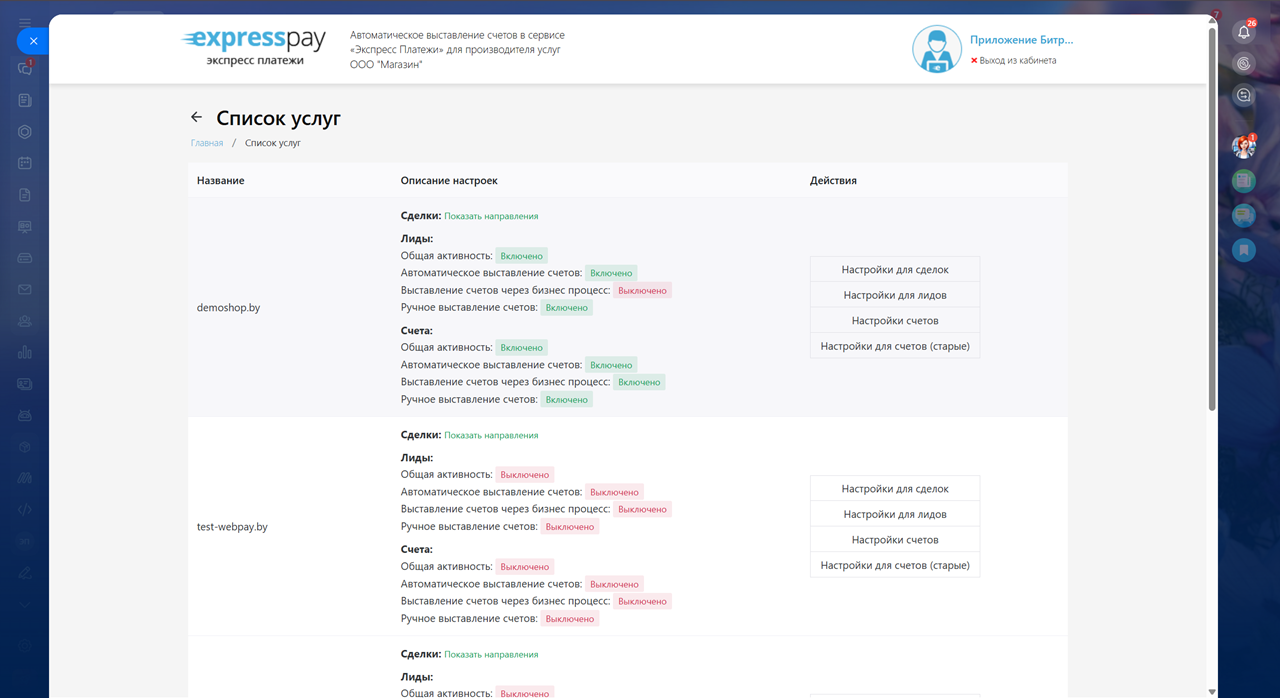Open Настройки для лидов for demoshop.by
The height and width of the screenshot is (698, 1280).
(x=895, y=295)
